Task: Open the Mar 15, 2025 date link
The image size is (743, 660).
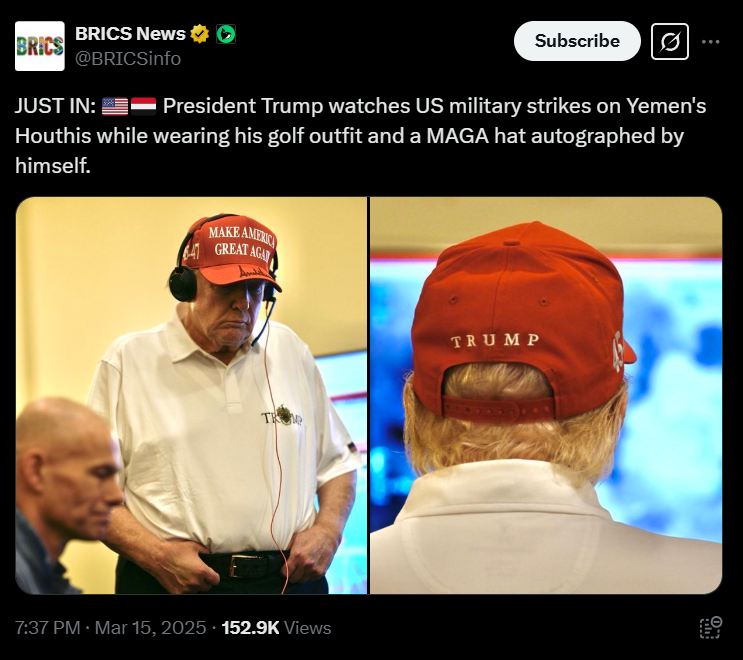Action: click(x=150, y=628)
